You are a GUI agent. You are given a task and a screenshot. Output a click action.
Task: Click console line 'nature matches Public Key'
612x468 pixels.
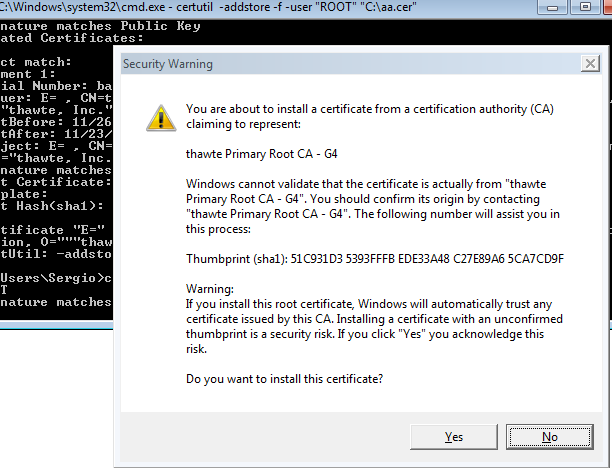(x=100, y=26)
